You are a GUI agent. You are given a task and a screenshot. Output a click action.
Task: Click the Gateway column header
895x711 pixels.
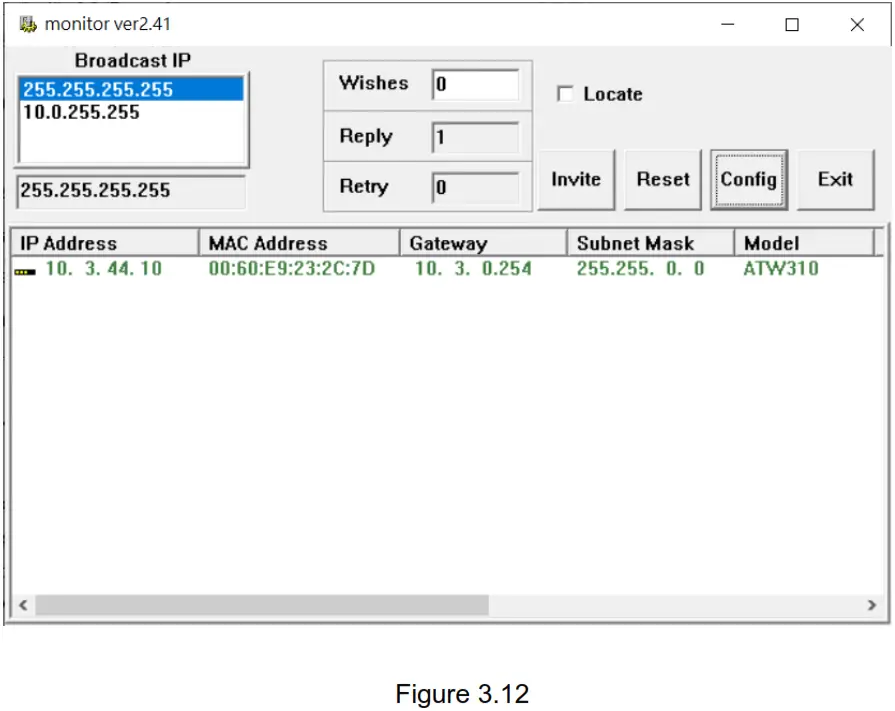483,243
